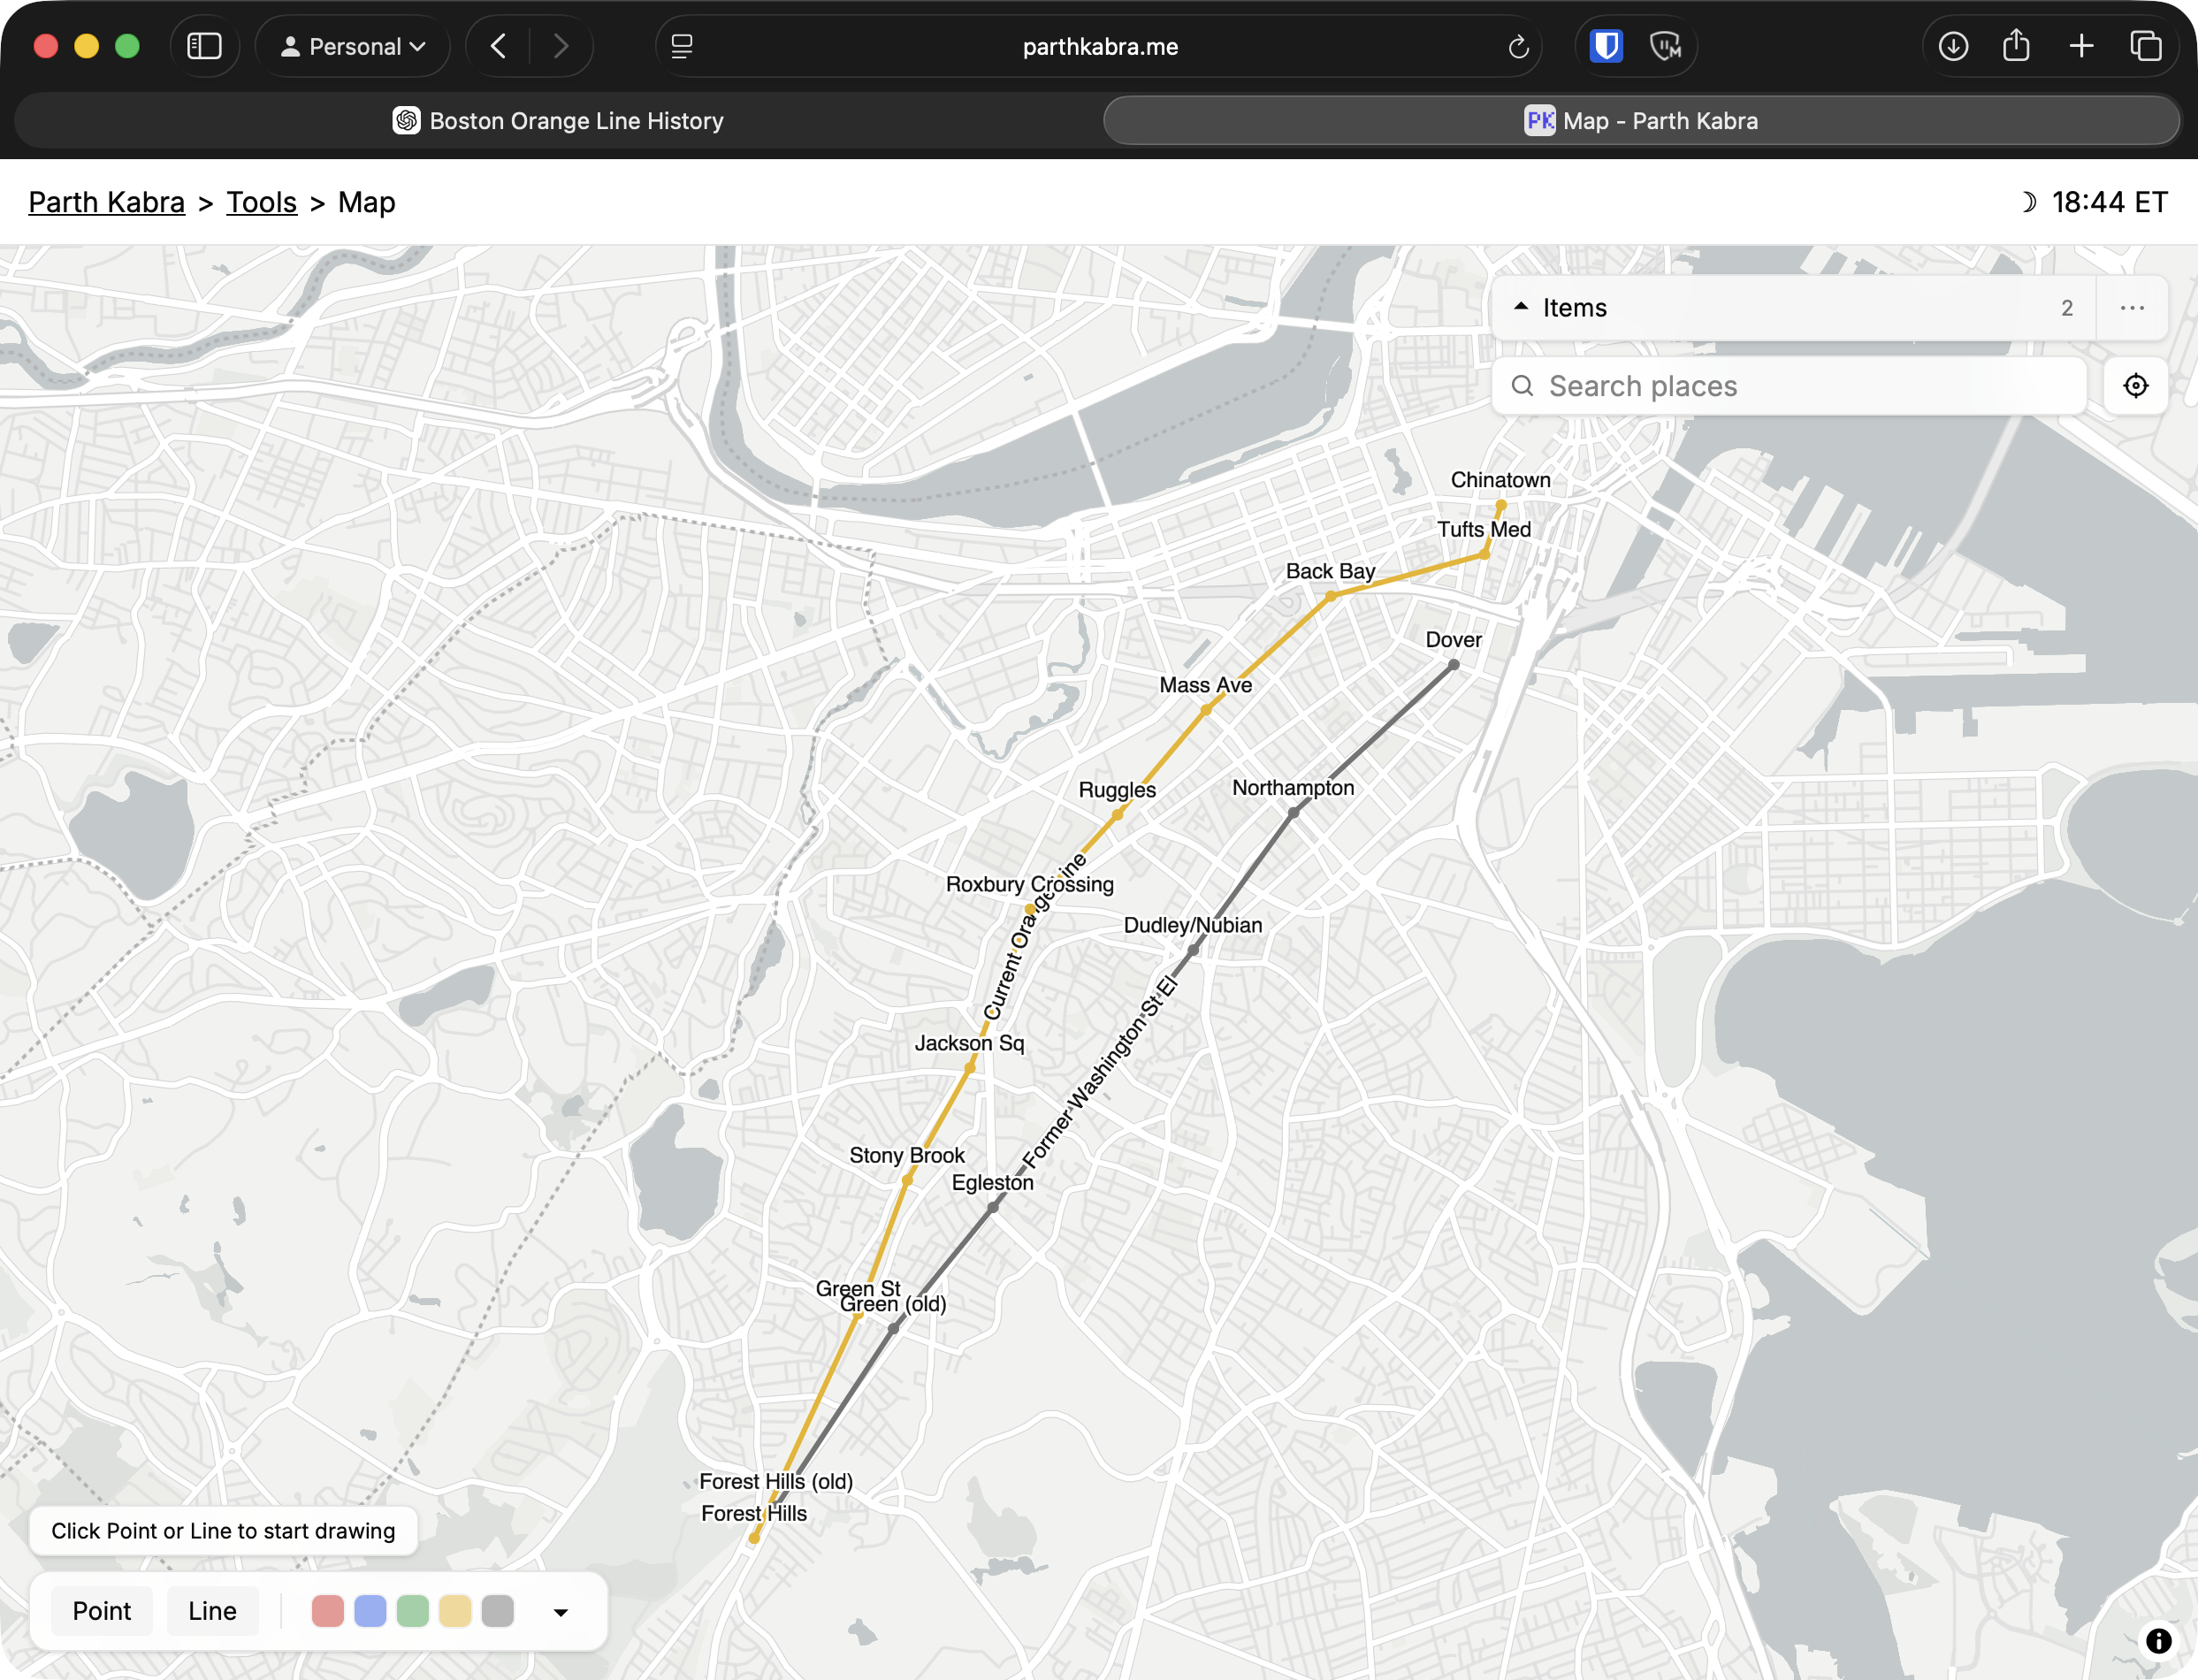Open the Items more options menu

[x=2132, y=308]
